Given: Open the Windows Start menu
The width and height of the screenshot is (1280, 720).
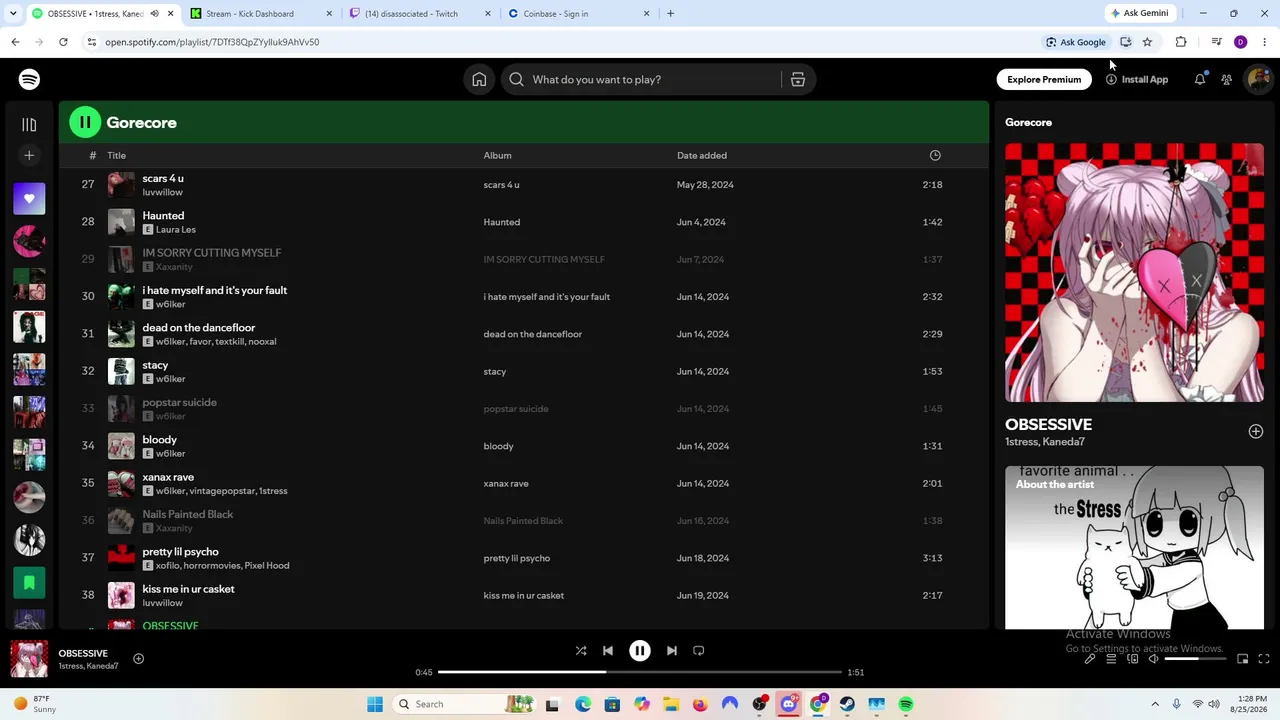Looking at the screenshot, I should click(375, 704).
